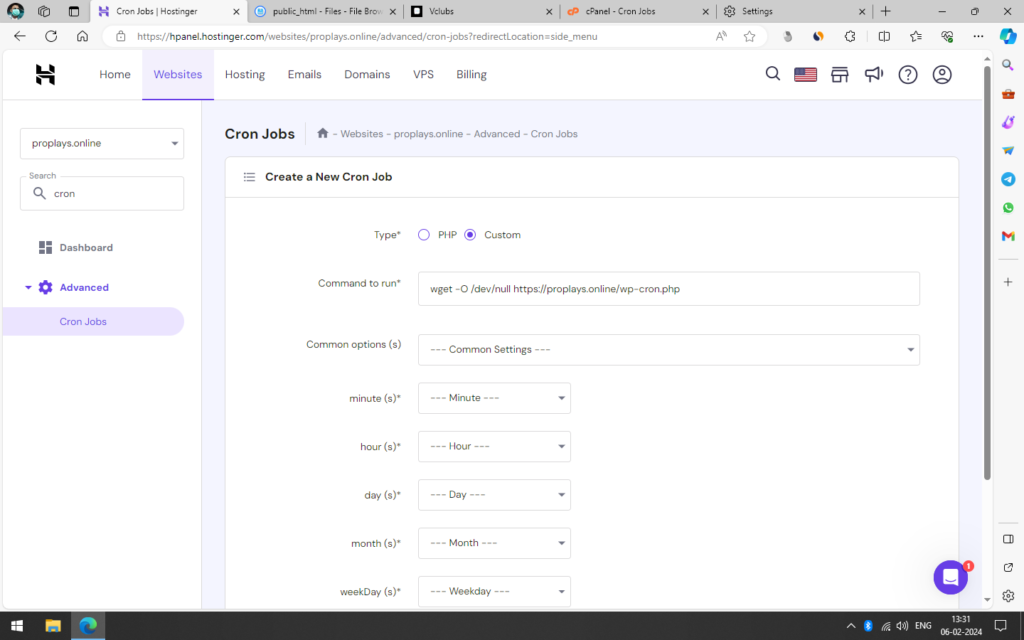Open the Billing navigation link
The image size is (1024, 640).
pyautogui.click(x=471, y=75)
